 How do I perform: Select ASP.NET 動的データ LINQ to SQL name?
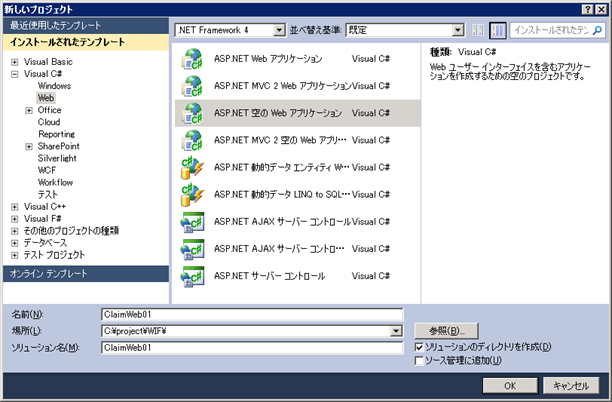[x=282, y=194]
